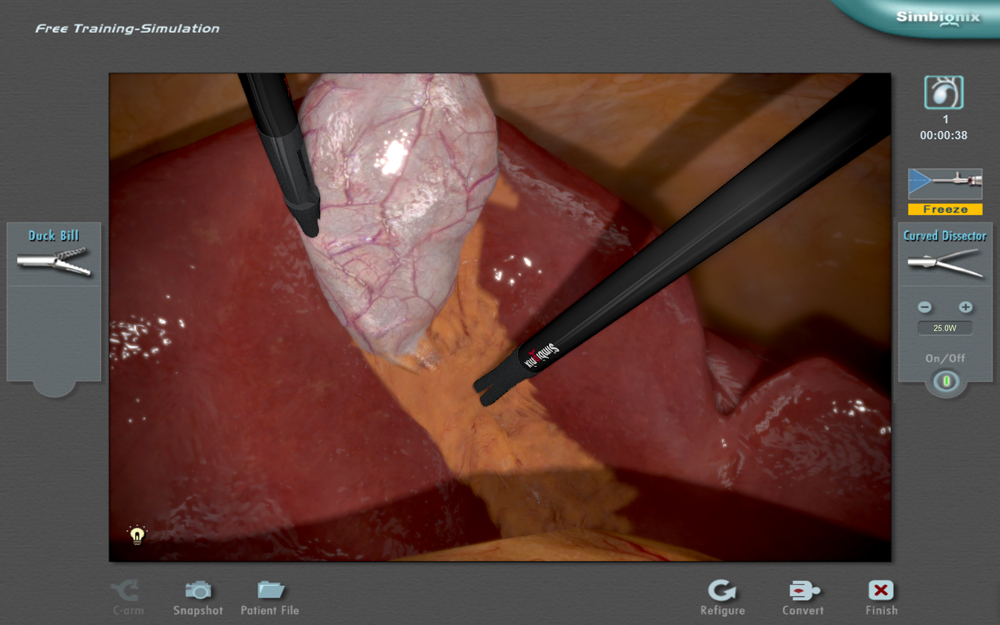
Task: Click the Finish red X icon
Action: point(881,590)
